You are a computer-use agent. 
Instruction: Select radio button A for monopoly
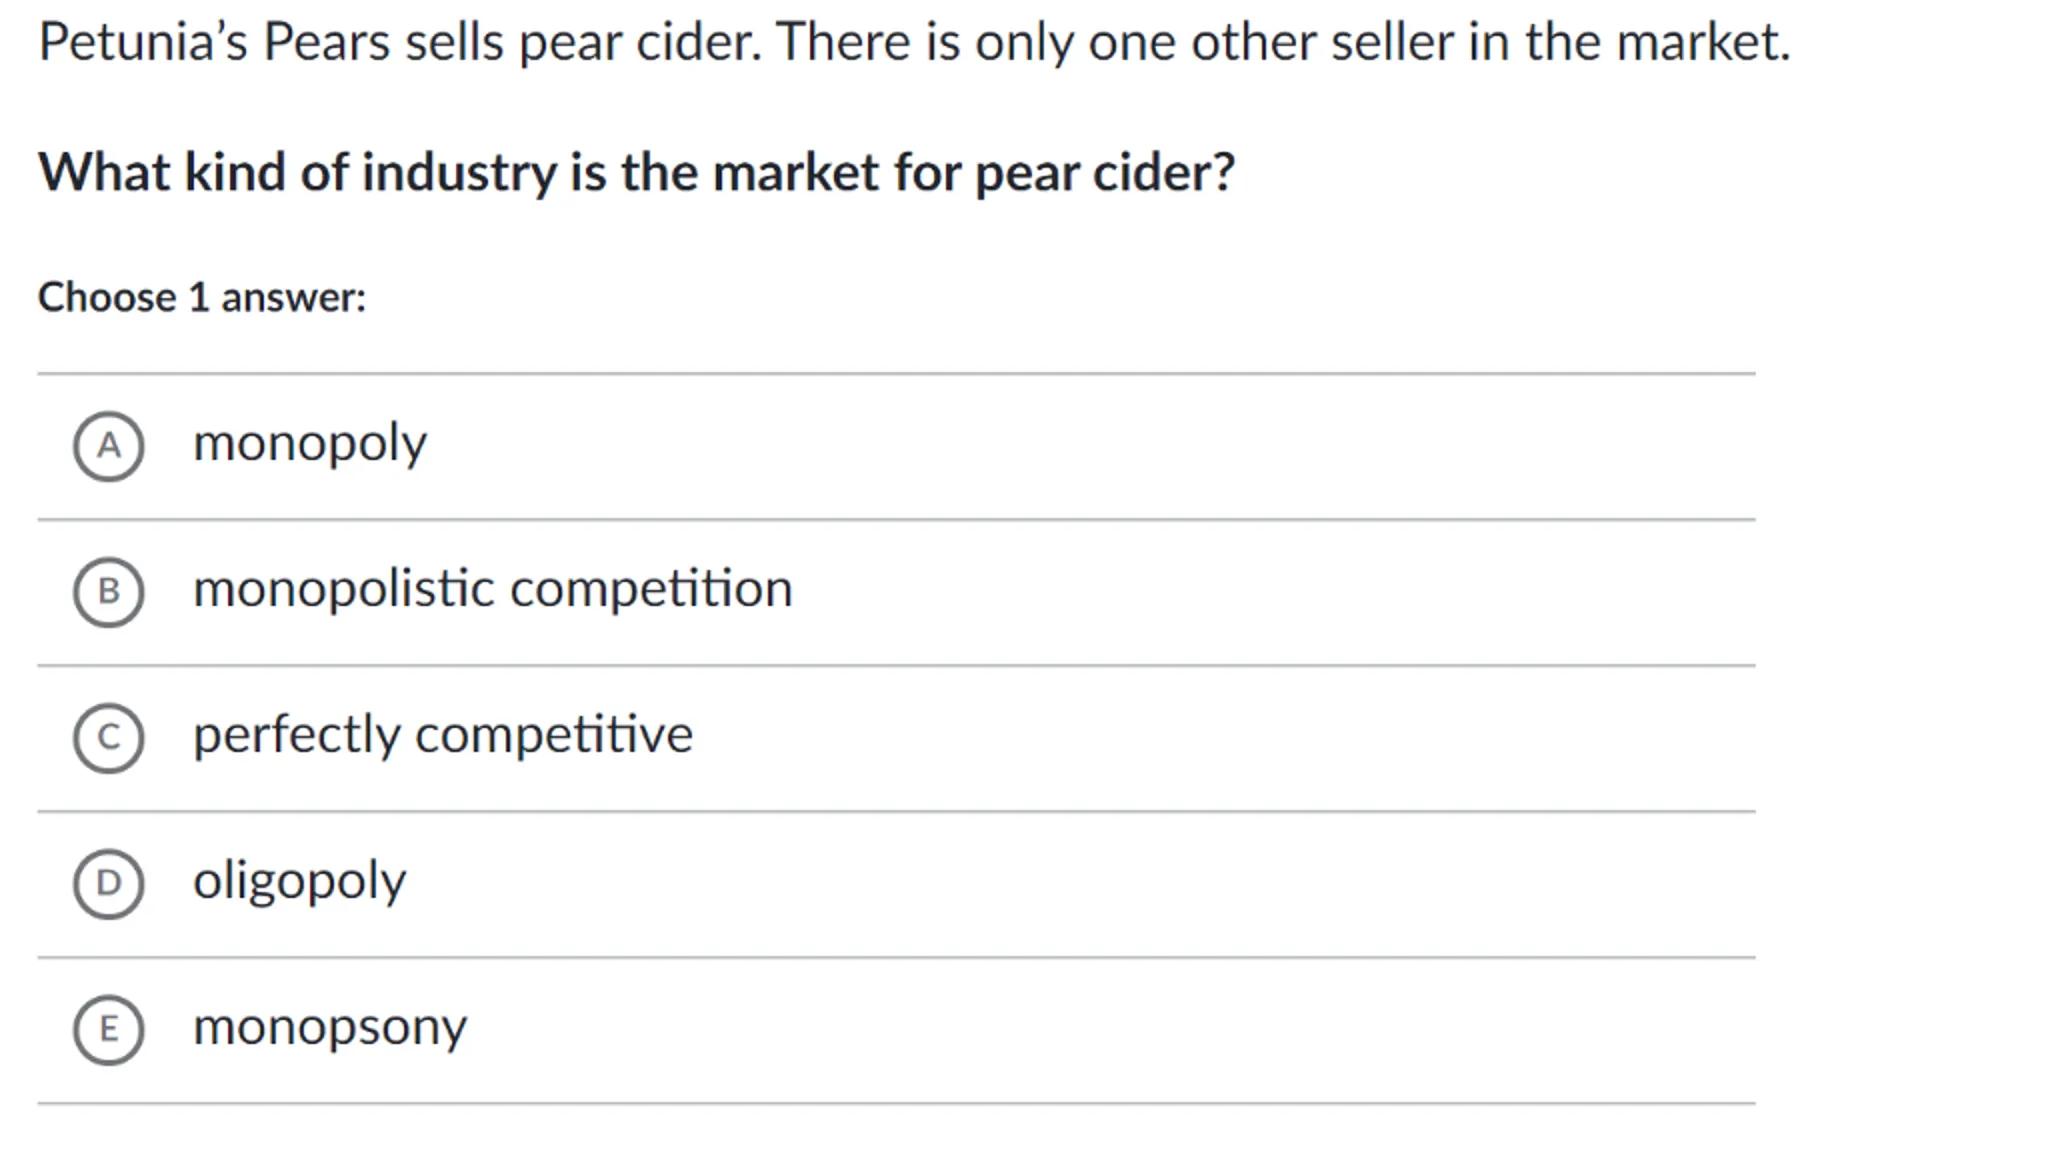coord(108,446)
